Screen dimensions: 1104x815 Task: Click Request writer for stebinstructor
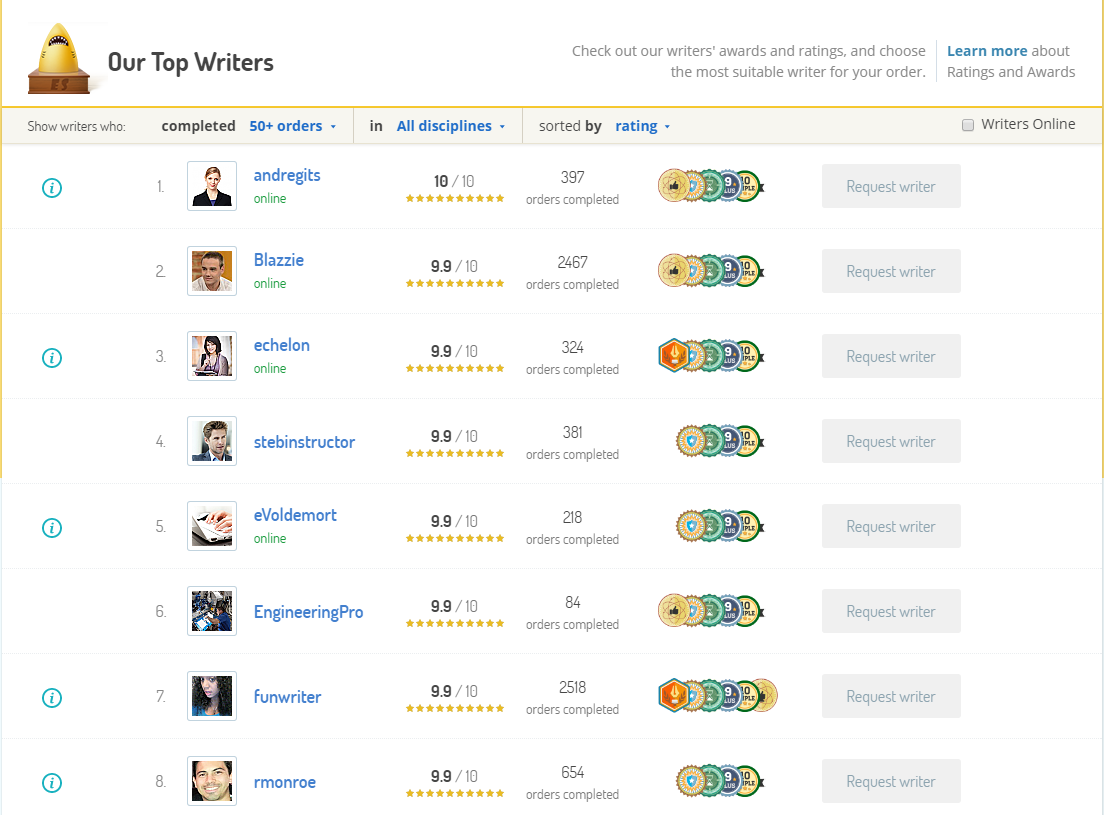[x=891, y=441]
